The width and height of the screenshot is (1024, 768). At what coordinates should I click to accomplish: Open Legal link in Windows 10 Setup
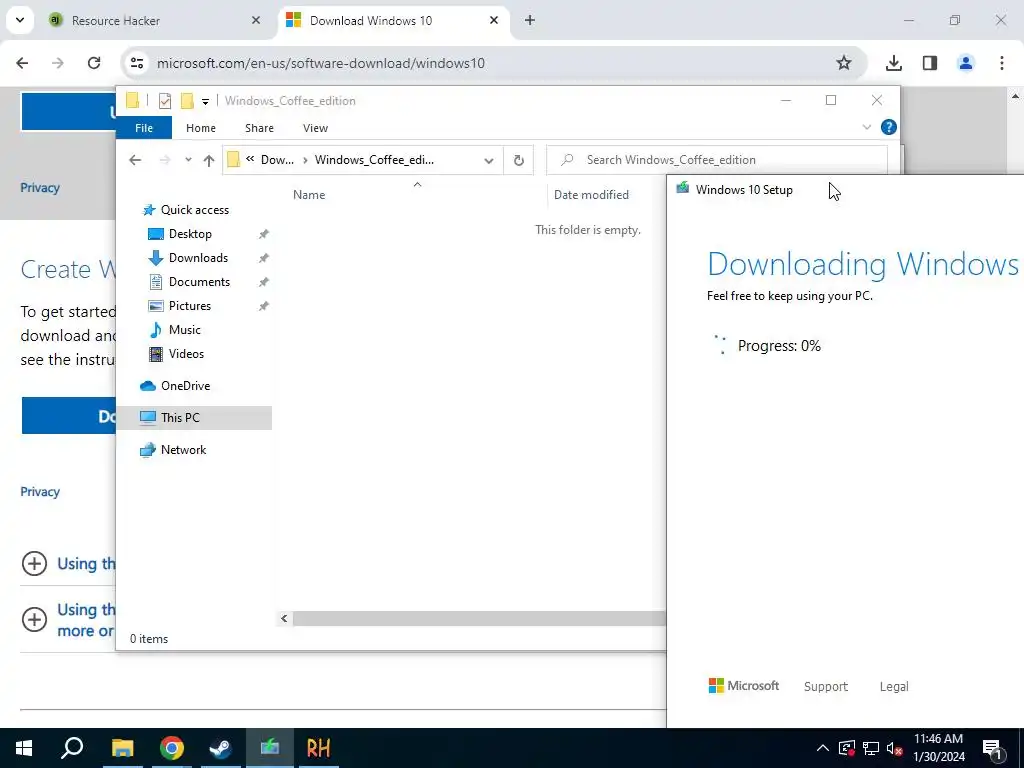coord(893,686)
